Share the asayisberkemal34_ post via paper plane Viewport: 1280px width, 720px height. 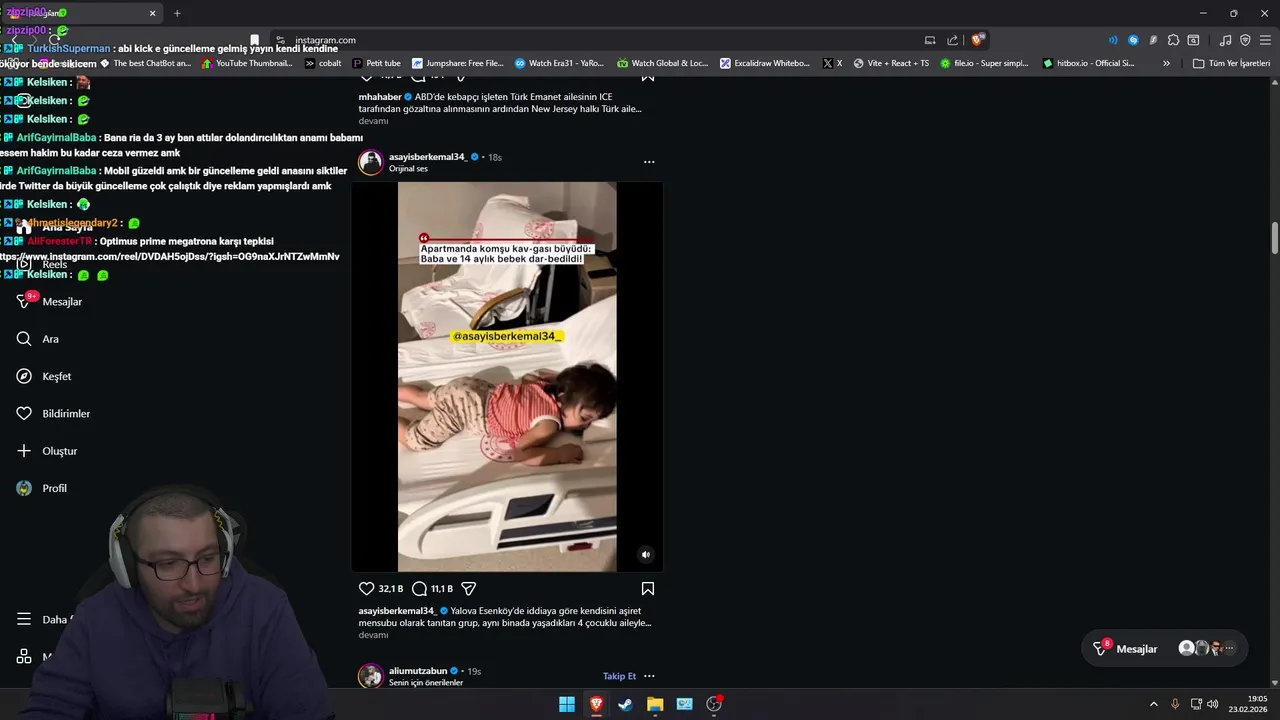[468, 589]
